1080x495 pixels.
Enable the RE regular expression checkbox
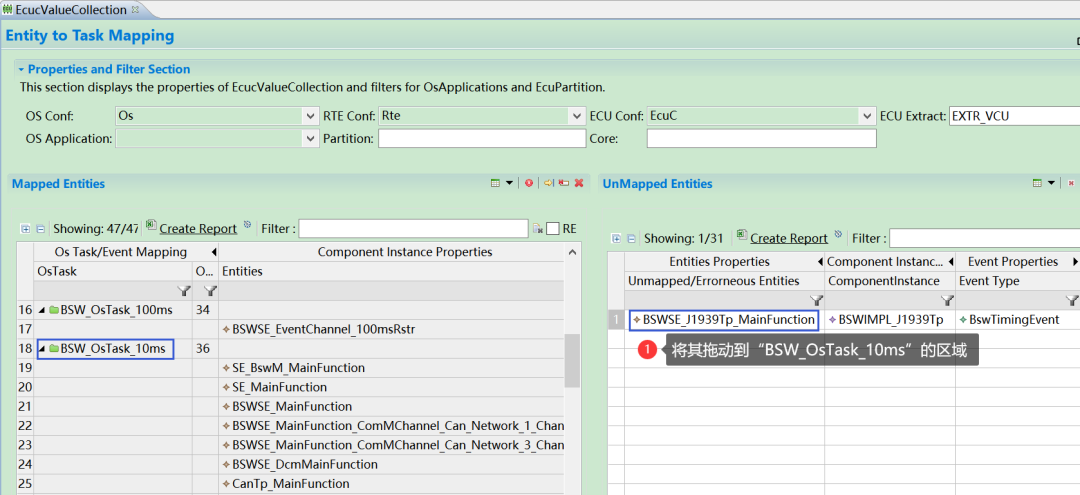coord(553,229)
